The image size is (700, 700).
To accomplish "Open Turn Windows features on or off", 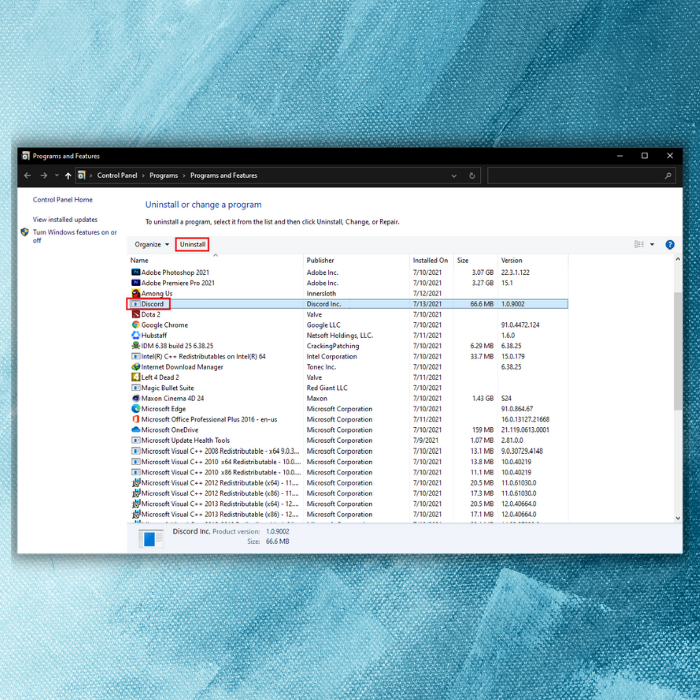I will click(x=75, y=236).
